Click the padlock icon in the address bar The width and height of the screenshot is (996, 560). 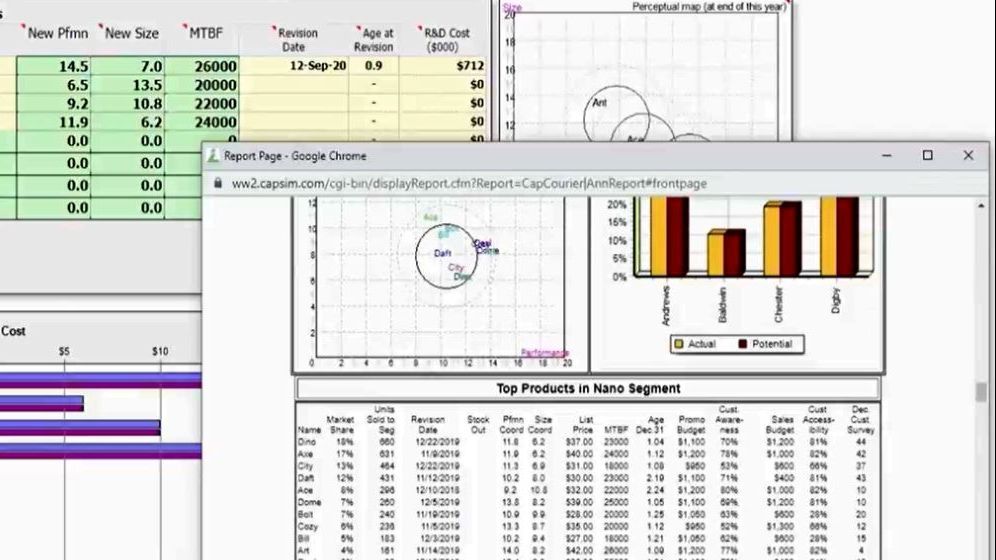(x=218, y=183)
